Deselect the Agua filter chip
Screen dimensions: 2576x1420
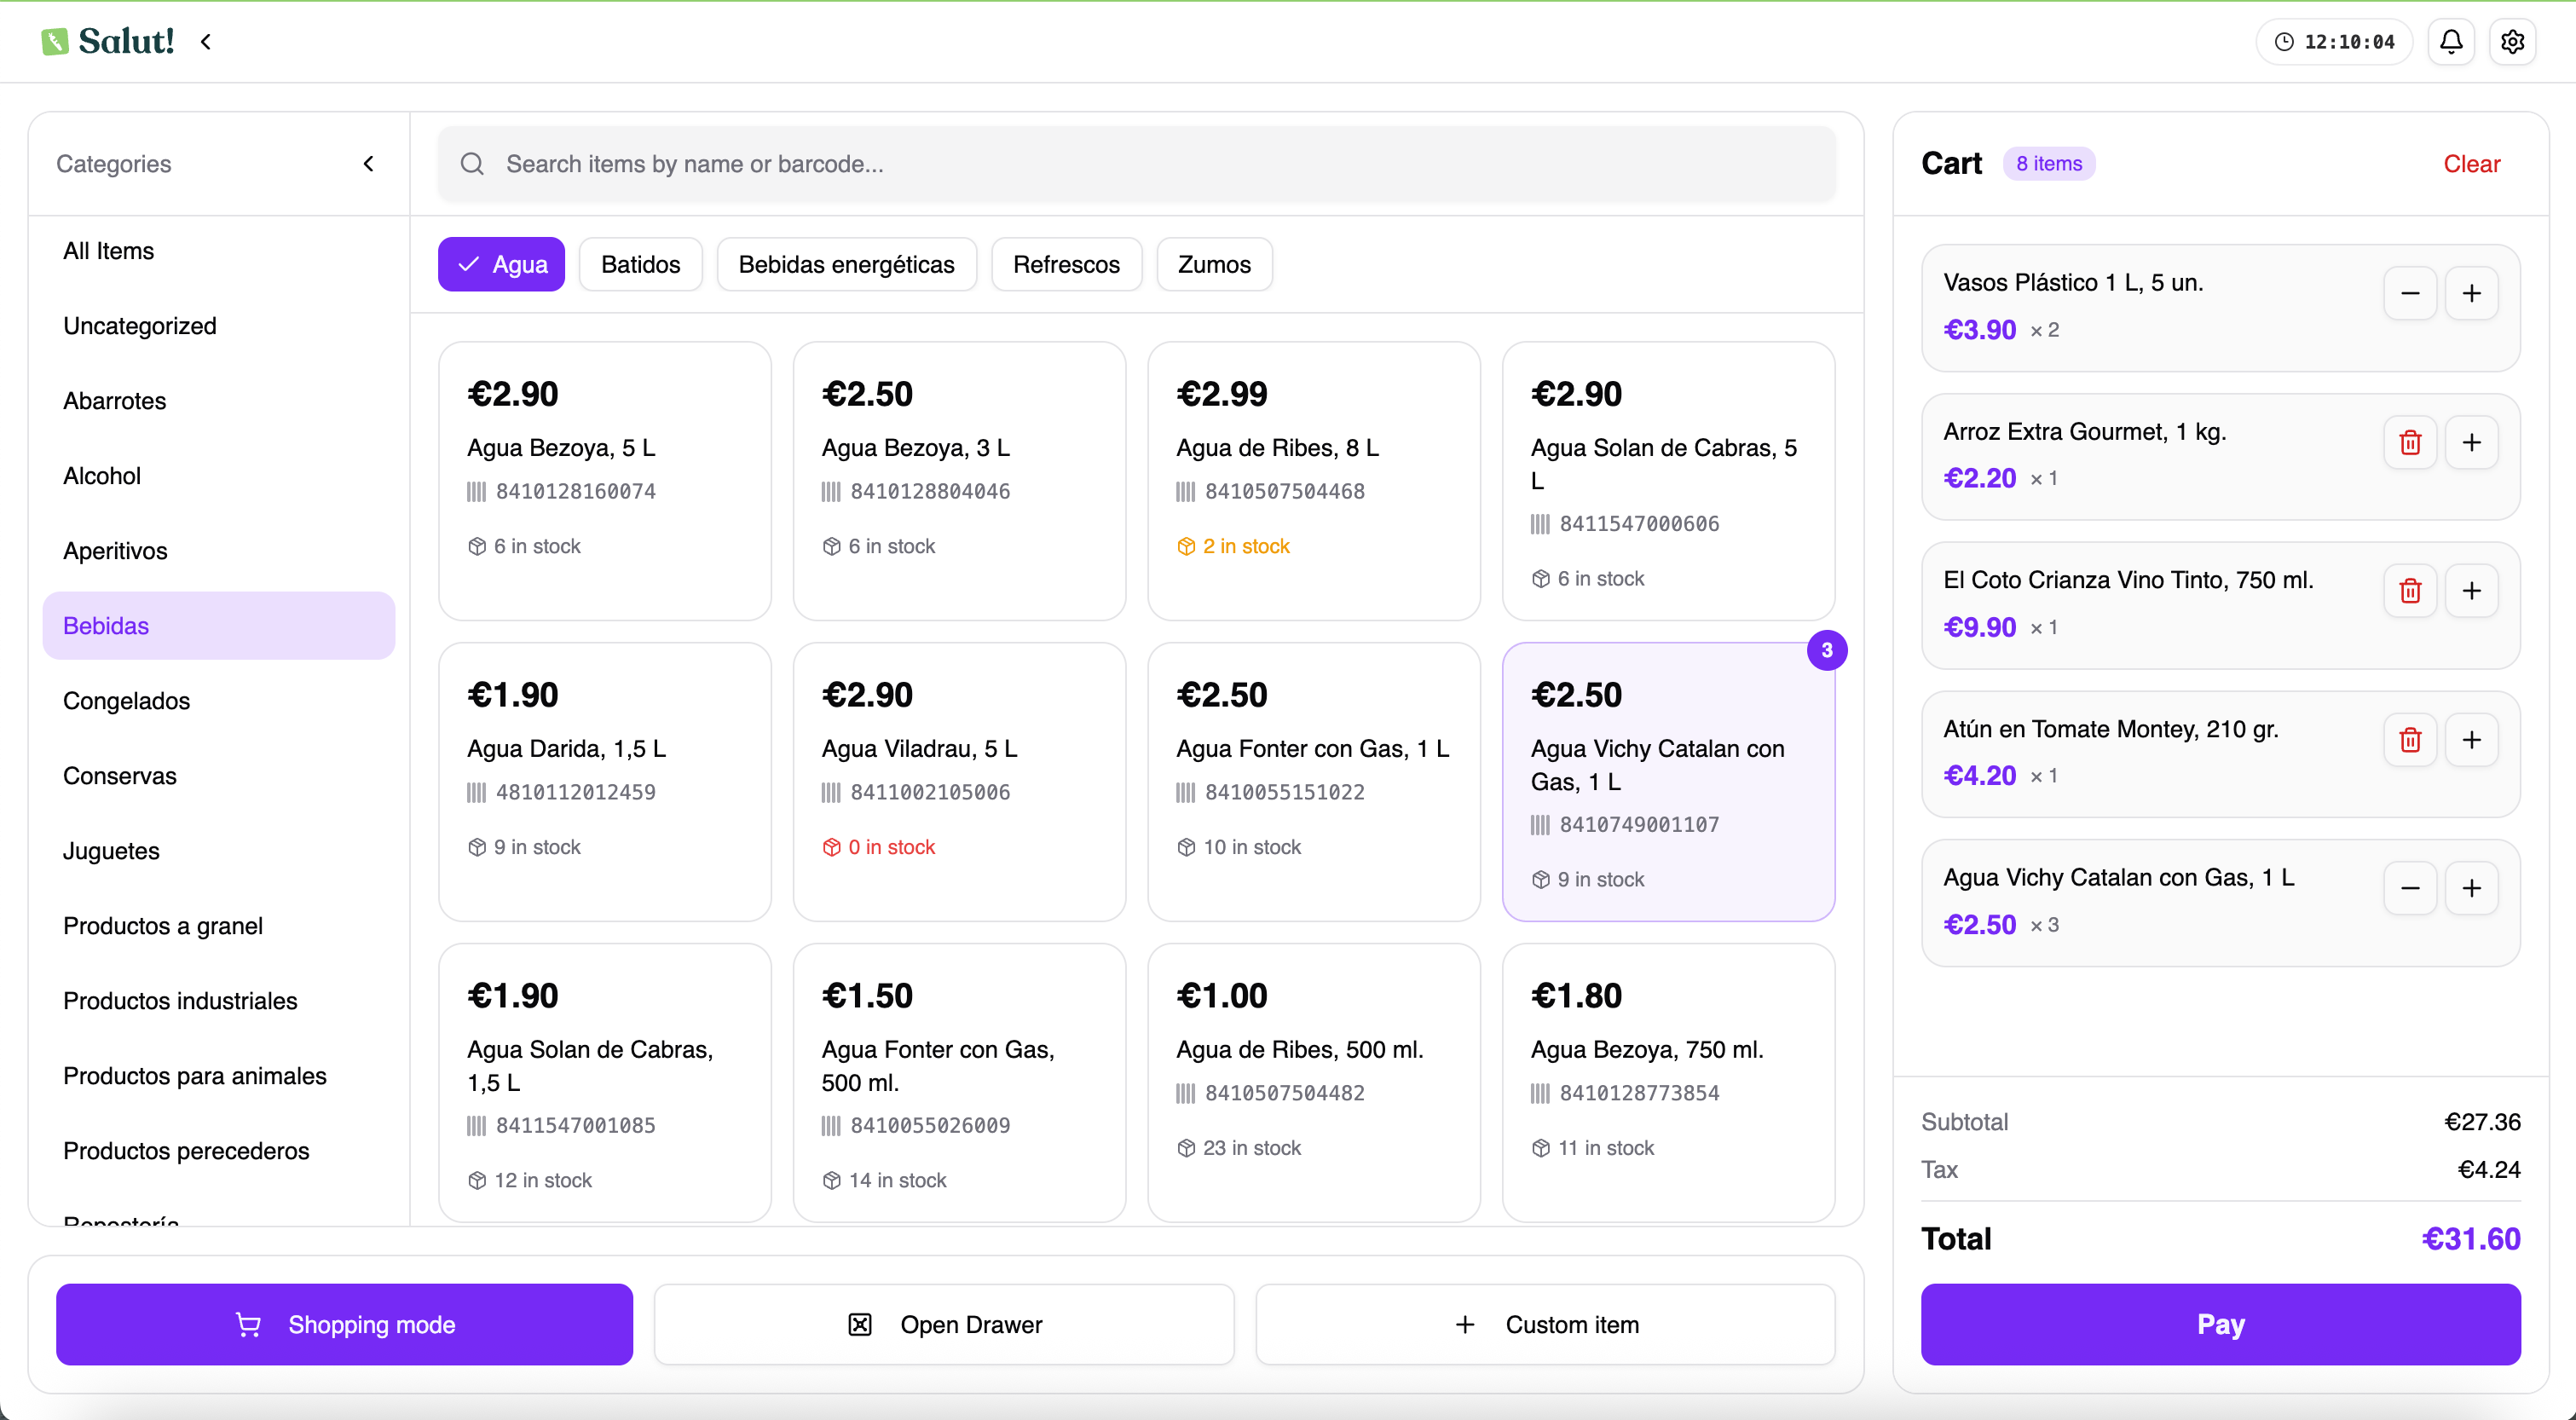(x=501, y=264)
